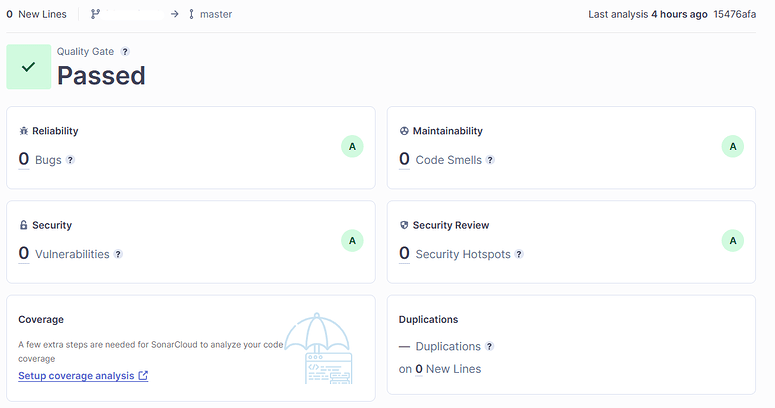Open the 0 Code Smells count
775x408 pixels.
point(404,159)
